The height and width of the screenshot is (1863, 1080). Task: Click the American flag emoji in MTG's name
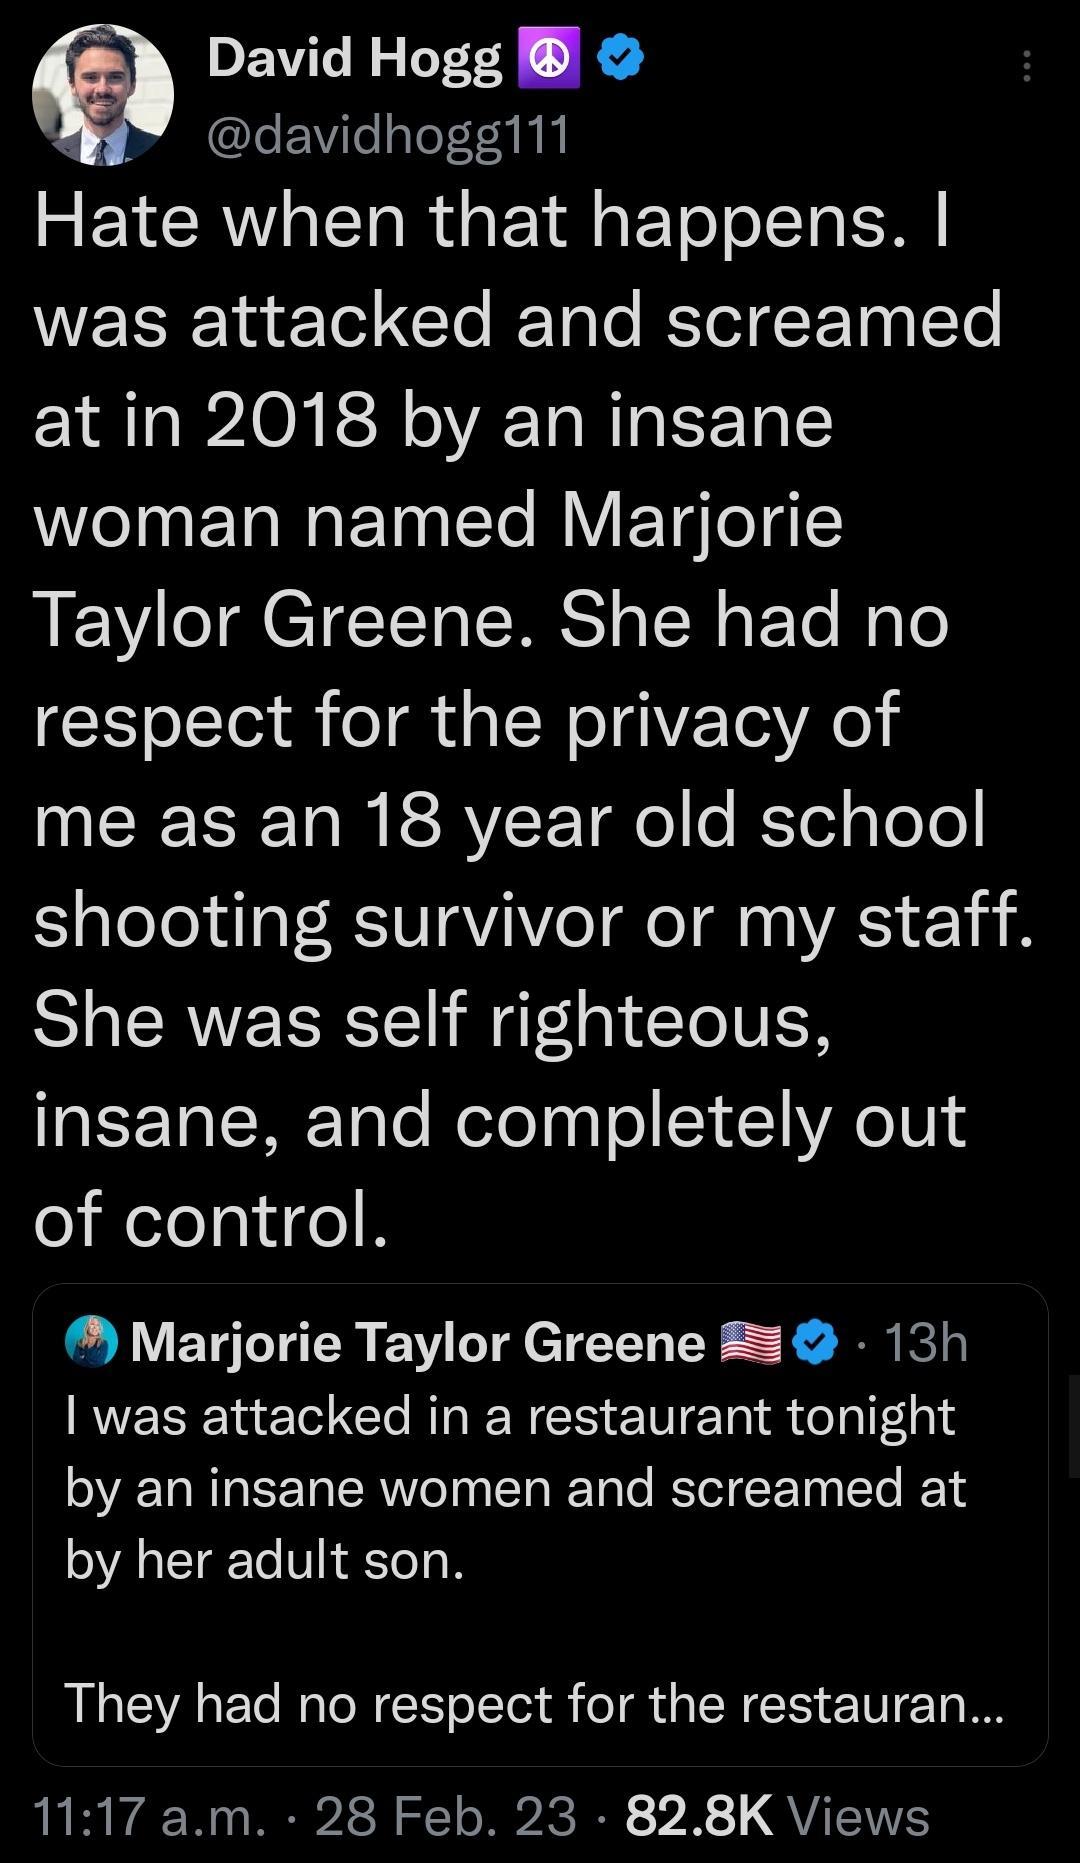tap(747, 1345)
